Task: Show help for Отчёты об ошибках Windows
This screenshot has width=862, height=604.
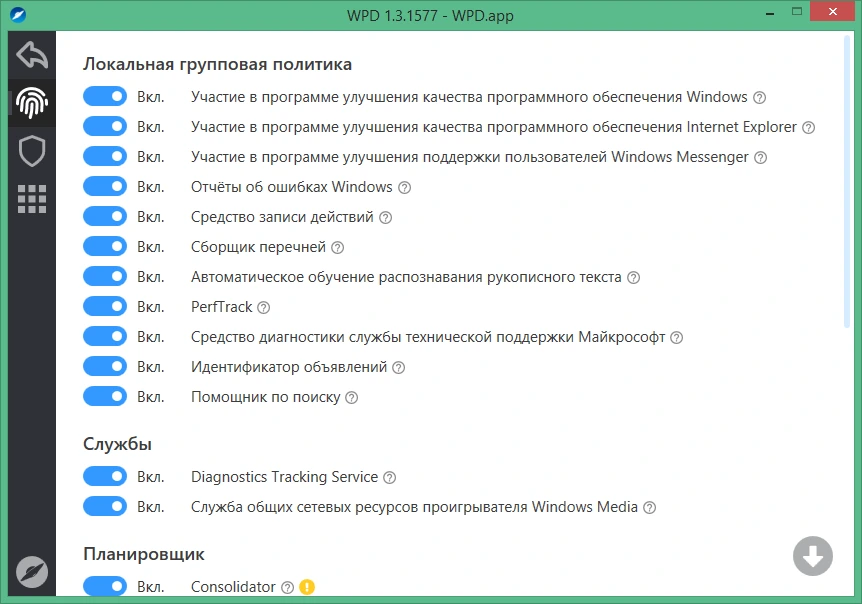Action: [x=405, y=187]
